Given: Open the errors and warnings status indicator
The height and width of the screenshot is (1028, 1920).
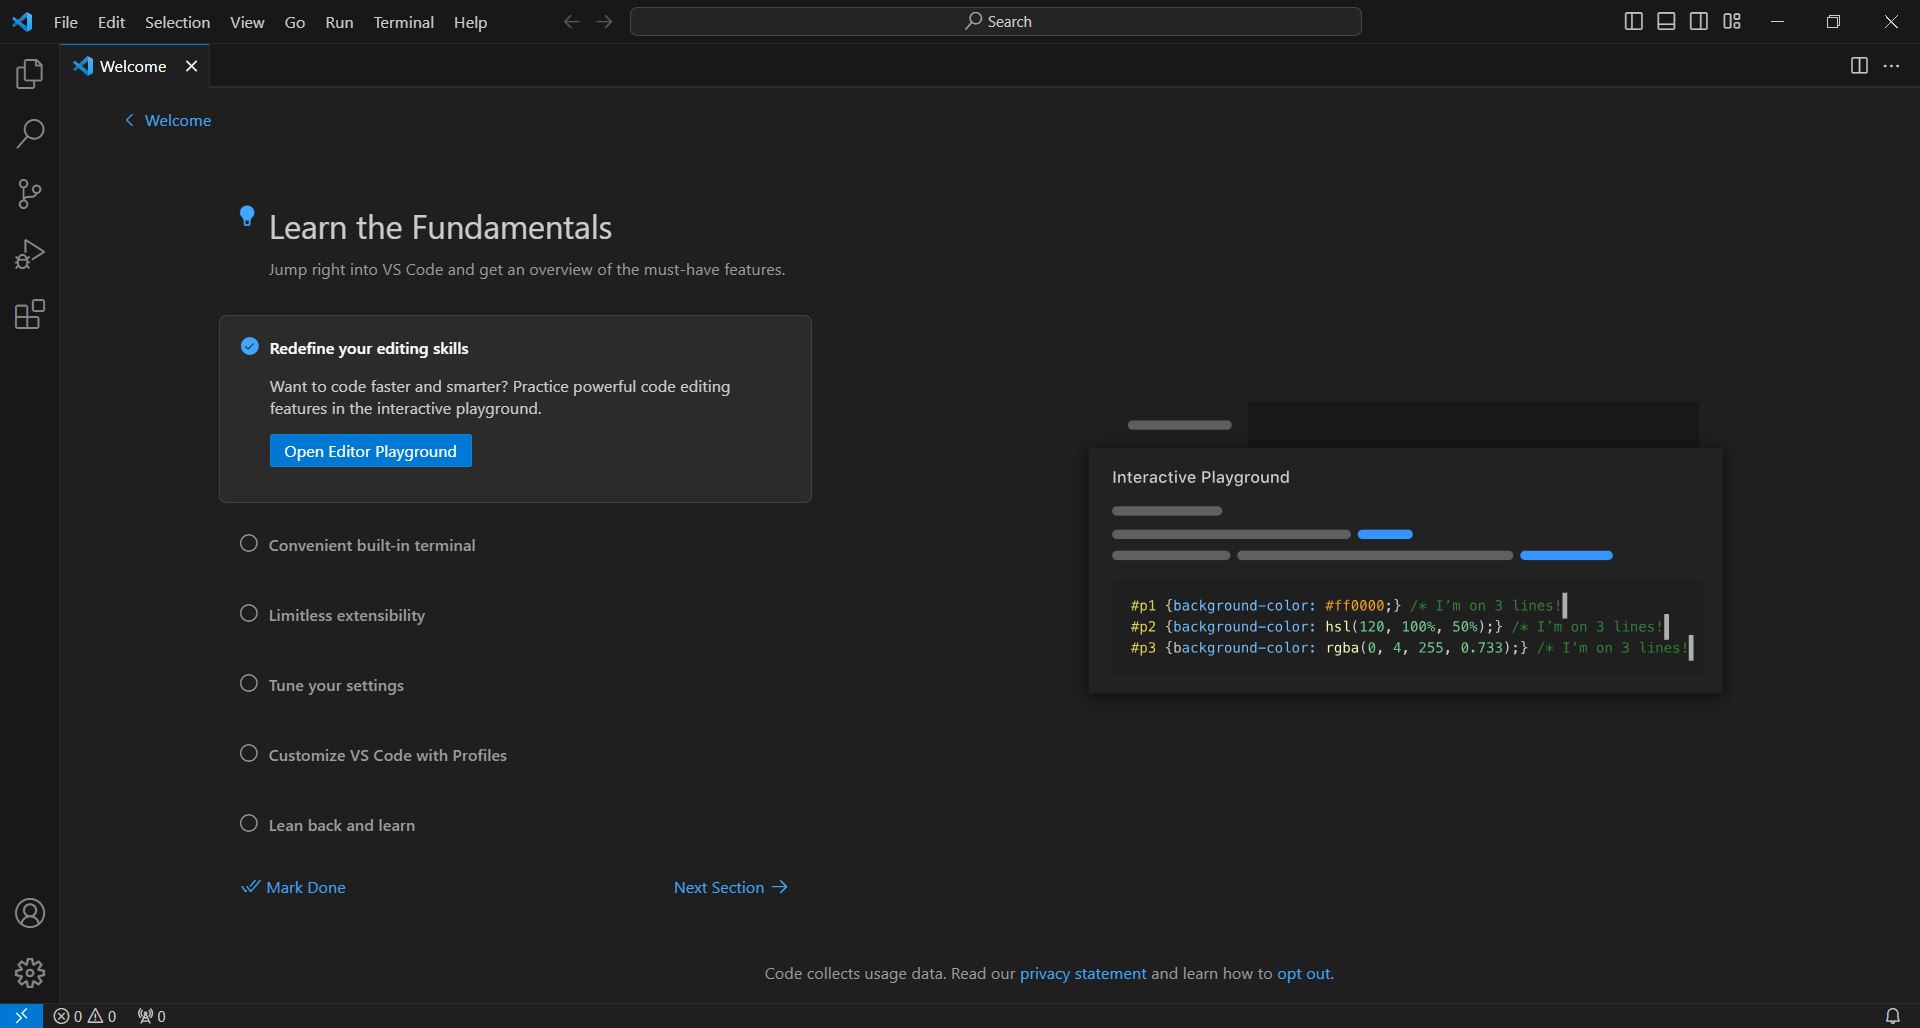Looking at the screenshot, I should 85,1015.
